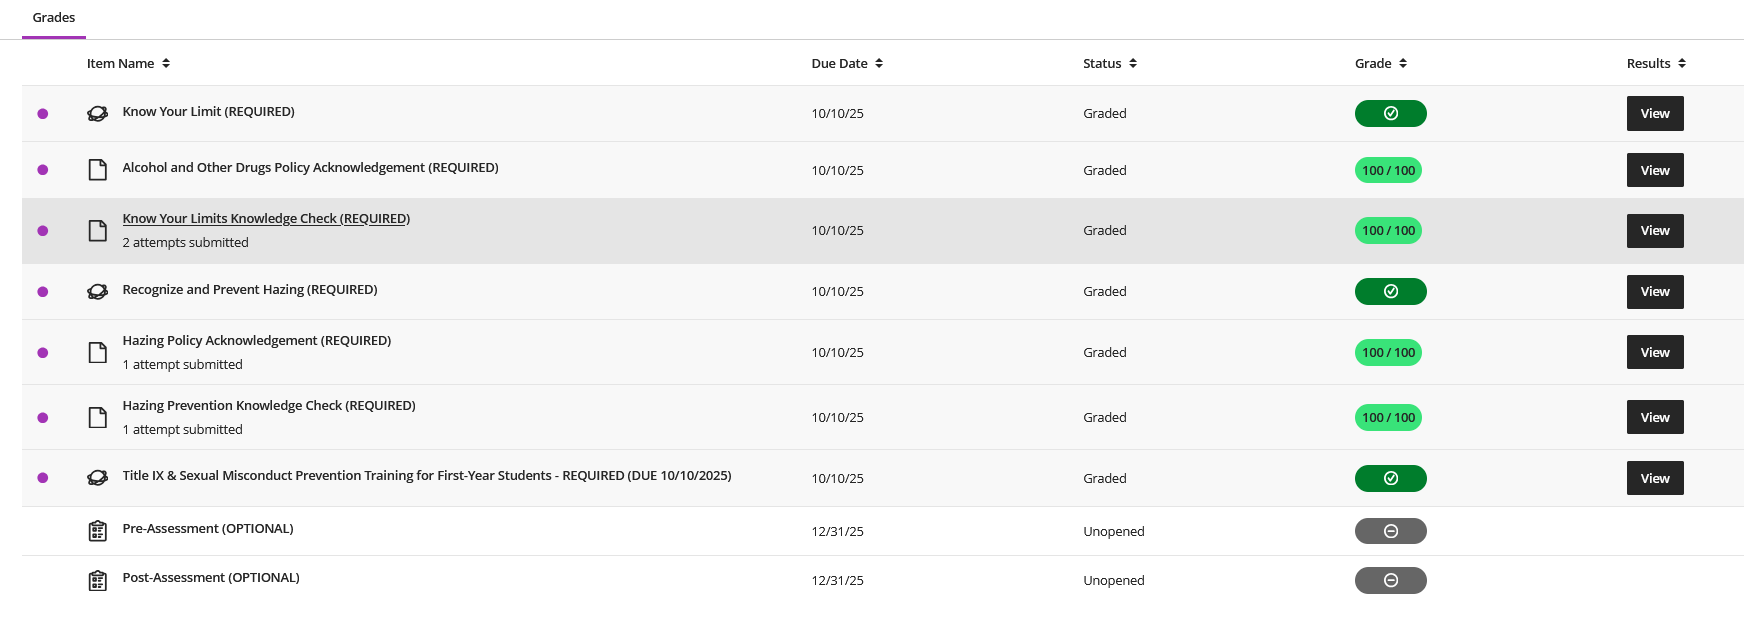
Task: Click gray ungraded pill for Pre-Assessment
Action: (1390, 531)
